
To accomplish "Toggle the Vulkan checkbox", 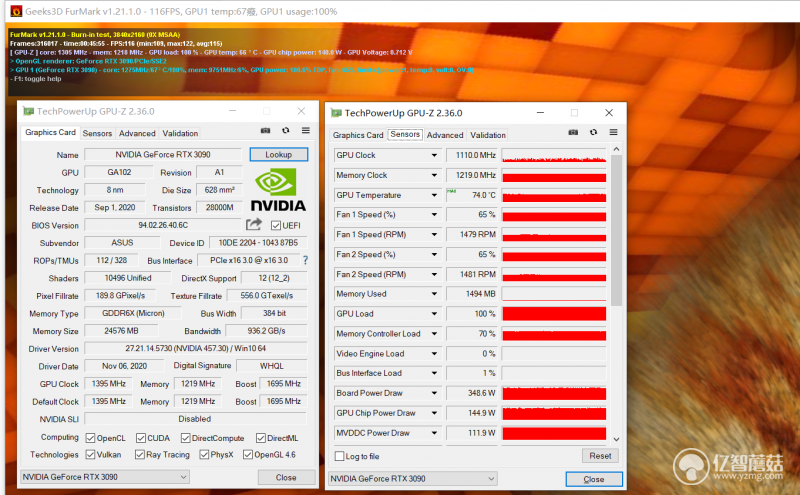I will click(90, 454).
